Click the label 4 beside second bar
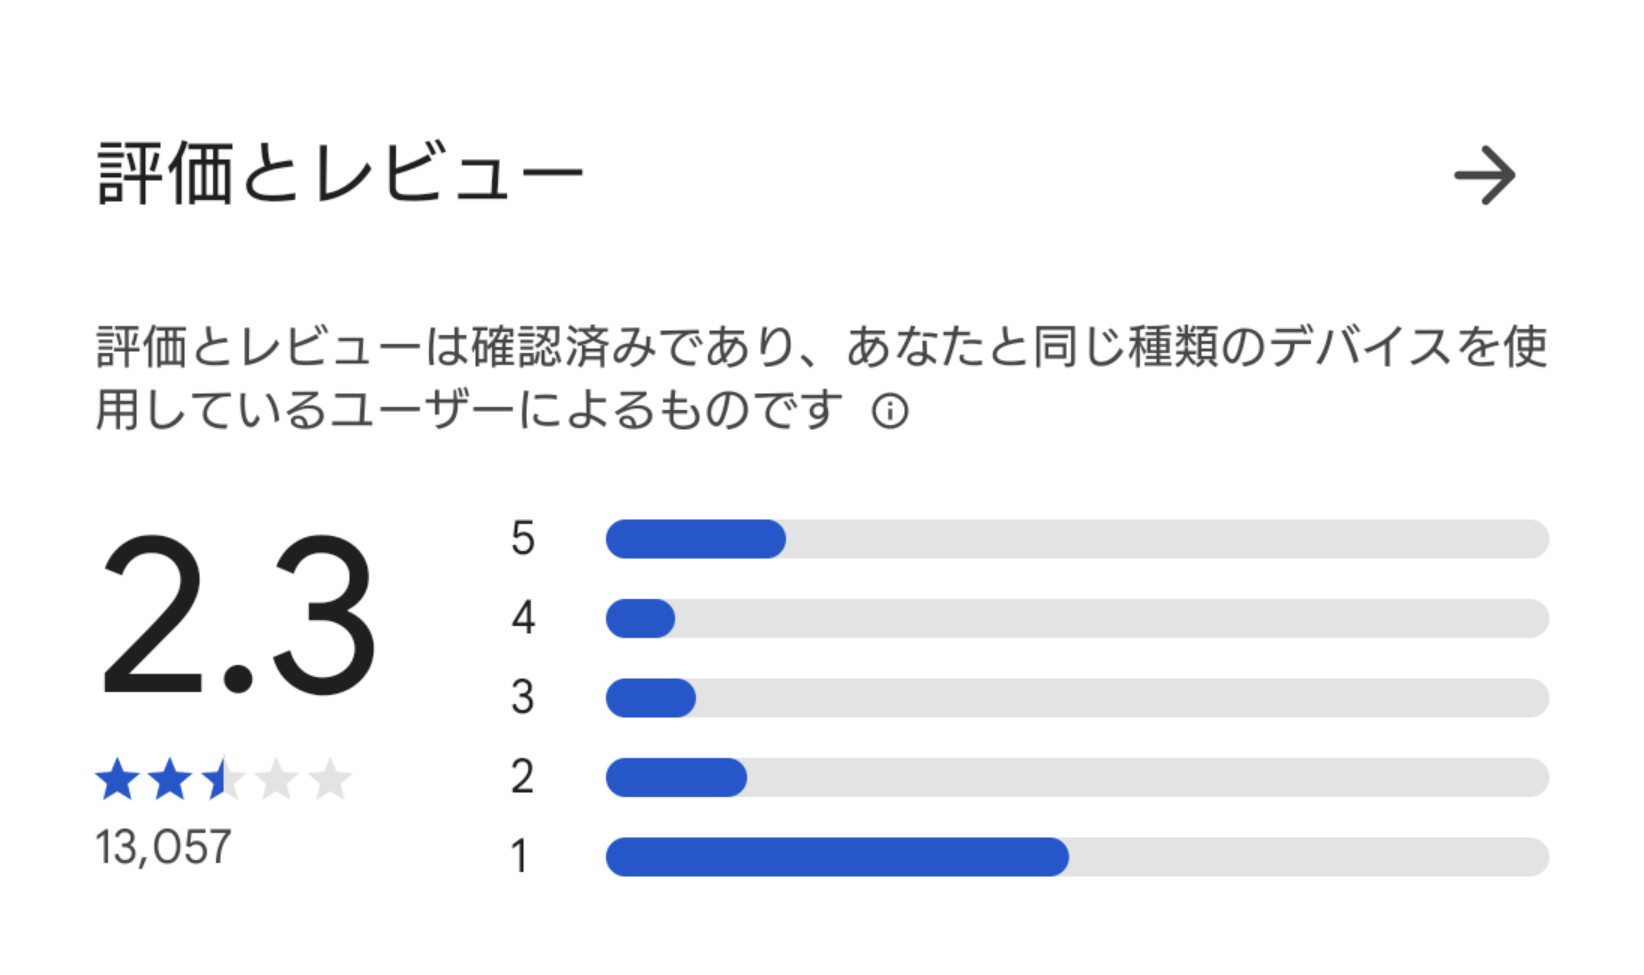 pos(523,619)
